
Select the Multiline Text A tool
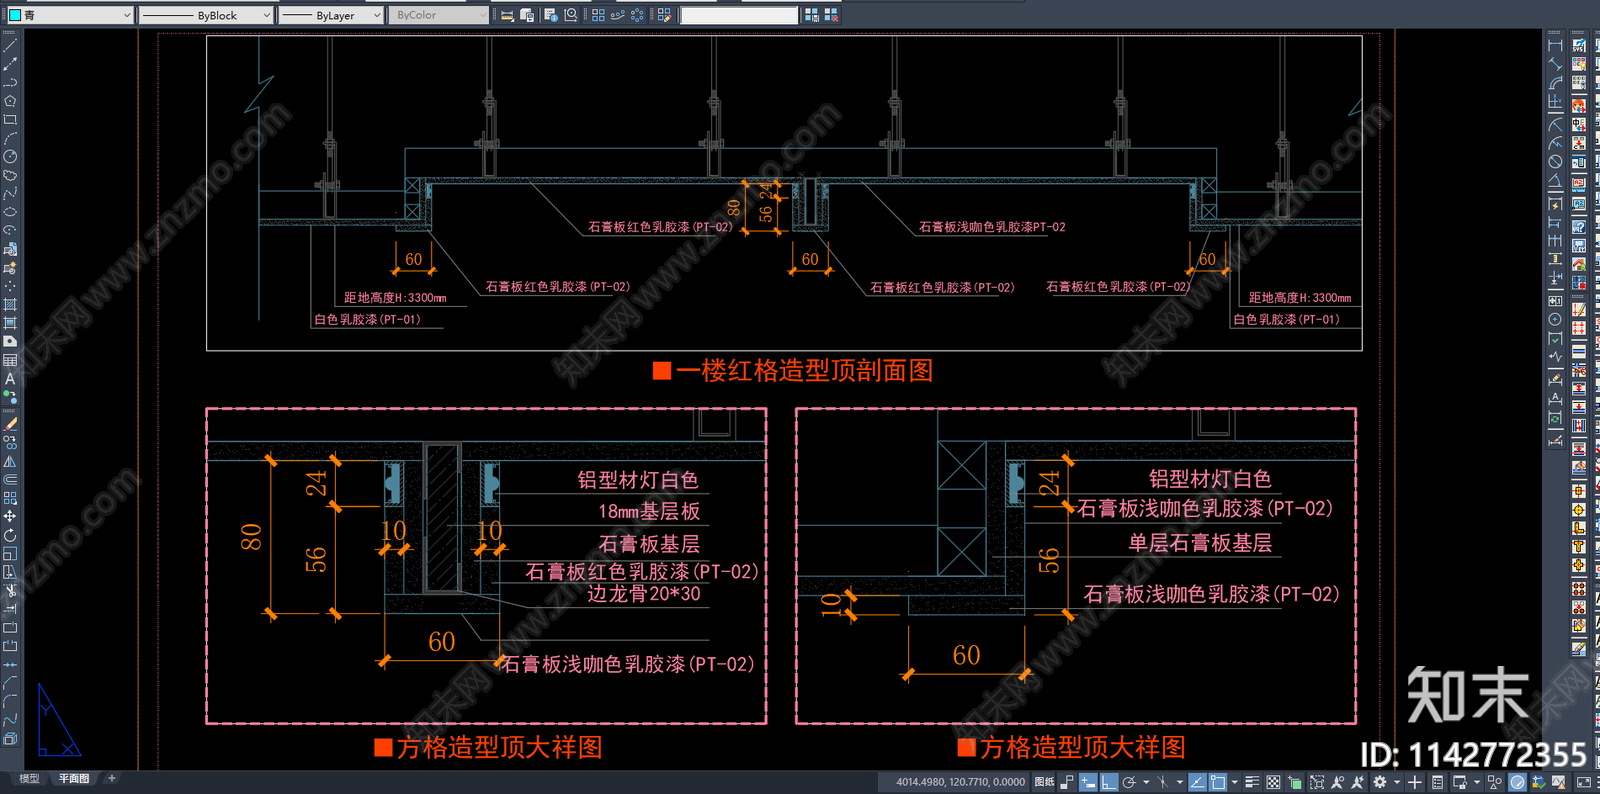point(10,379)
